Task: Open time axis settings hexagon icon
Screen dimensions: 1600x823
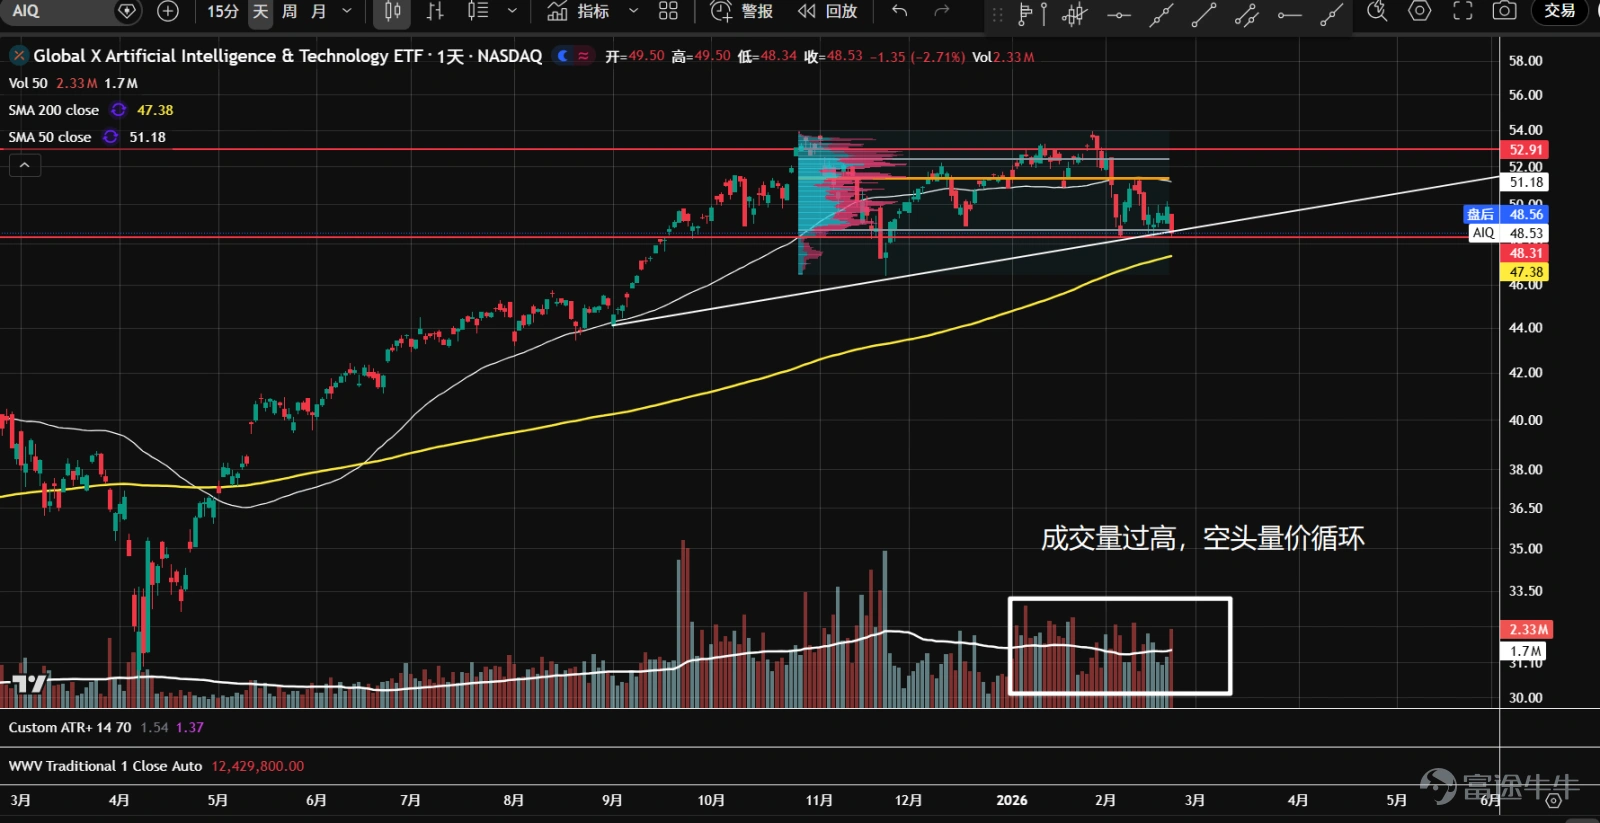Action: [1553, 800]
